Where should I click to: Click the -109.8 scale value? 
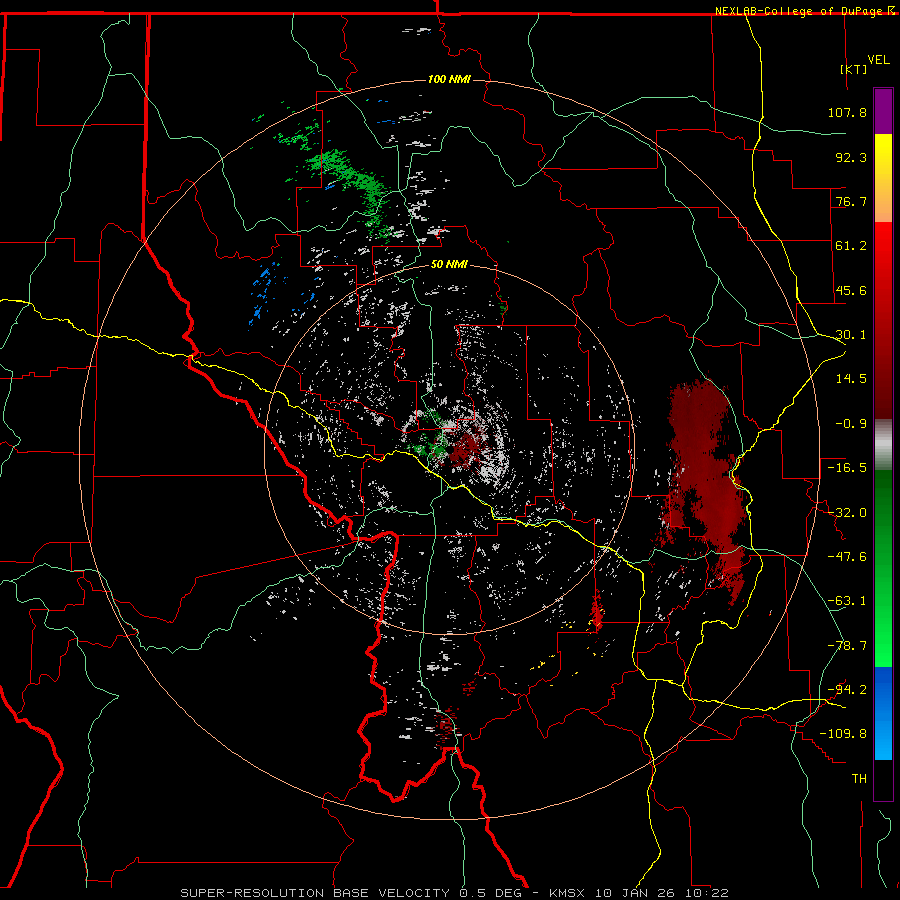843,734
